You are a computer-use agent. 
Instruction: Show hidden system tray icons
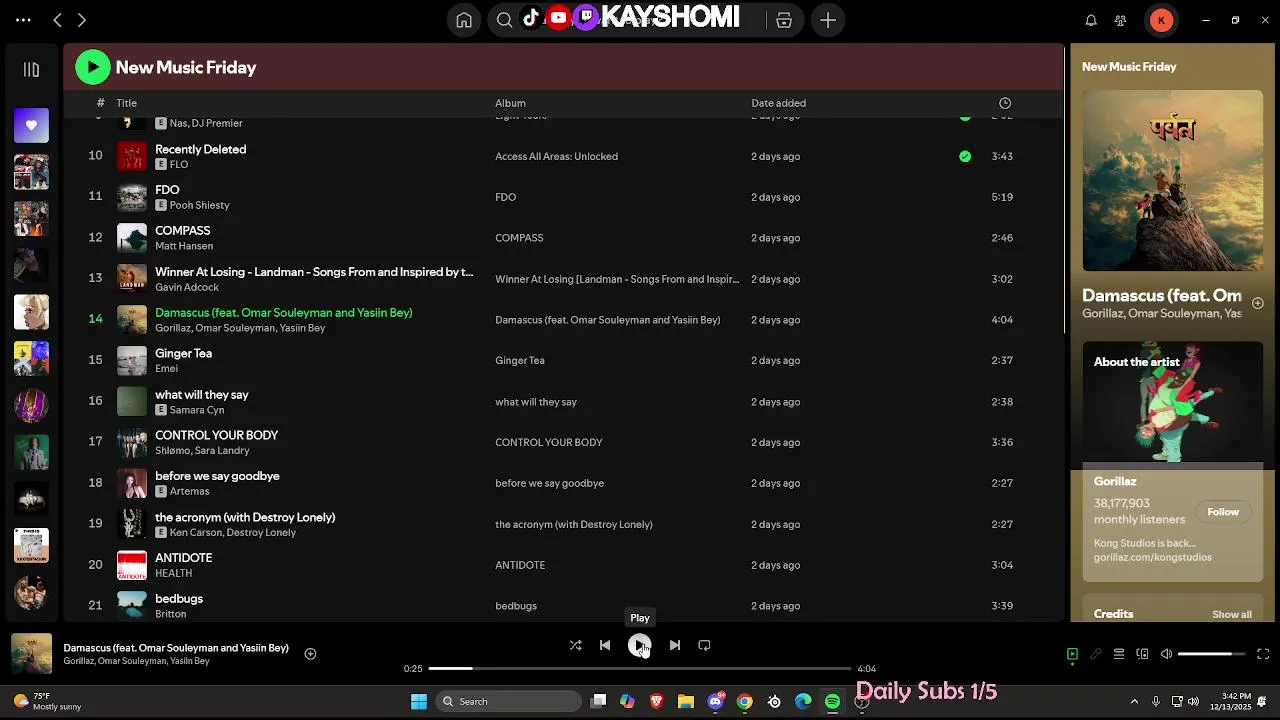(1134, 701)
